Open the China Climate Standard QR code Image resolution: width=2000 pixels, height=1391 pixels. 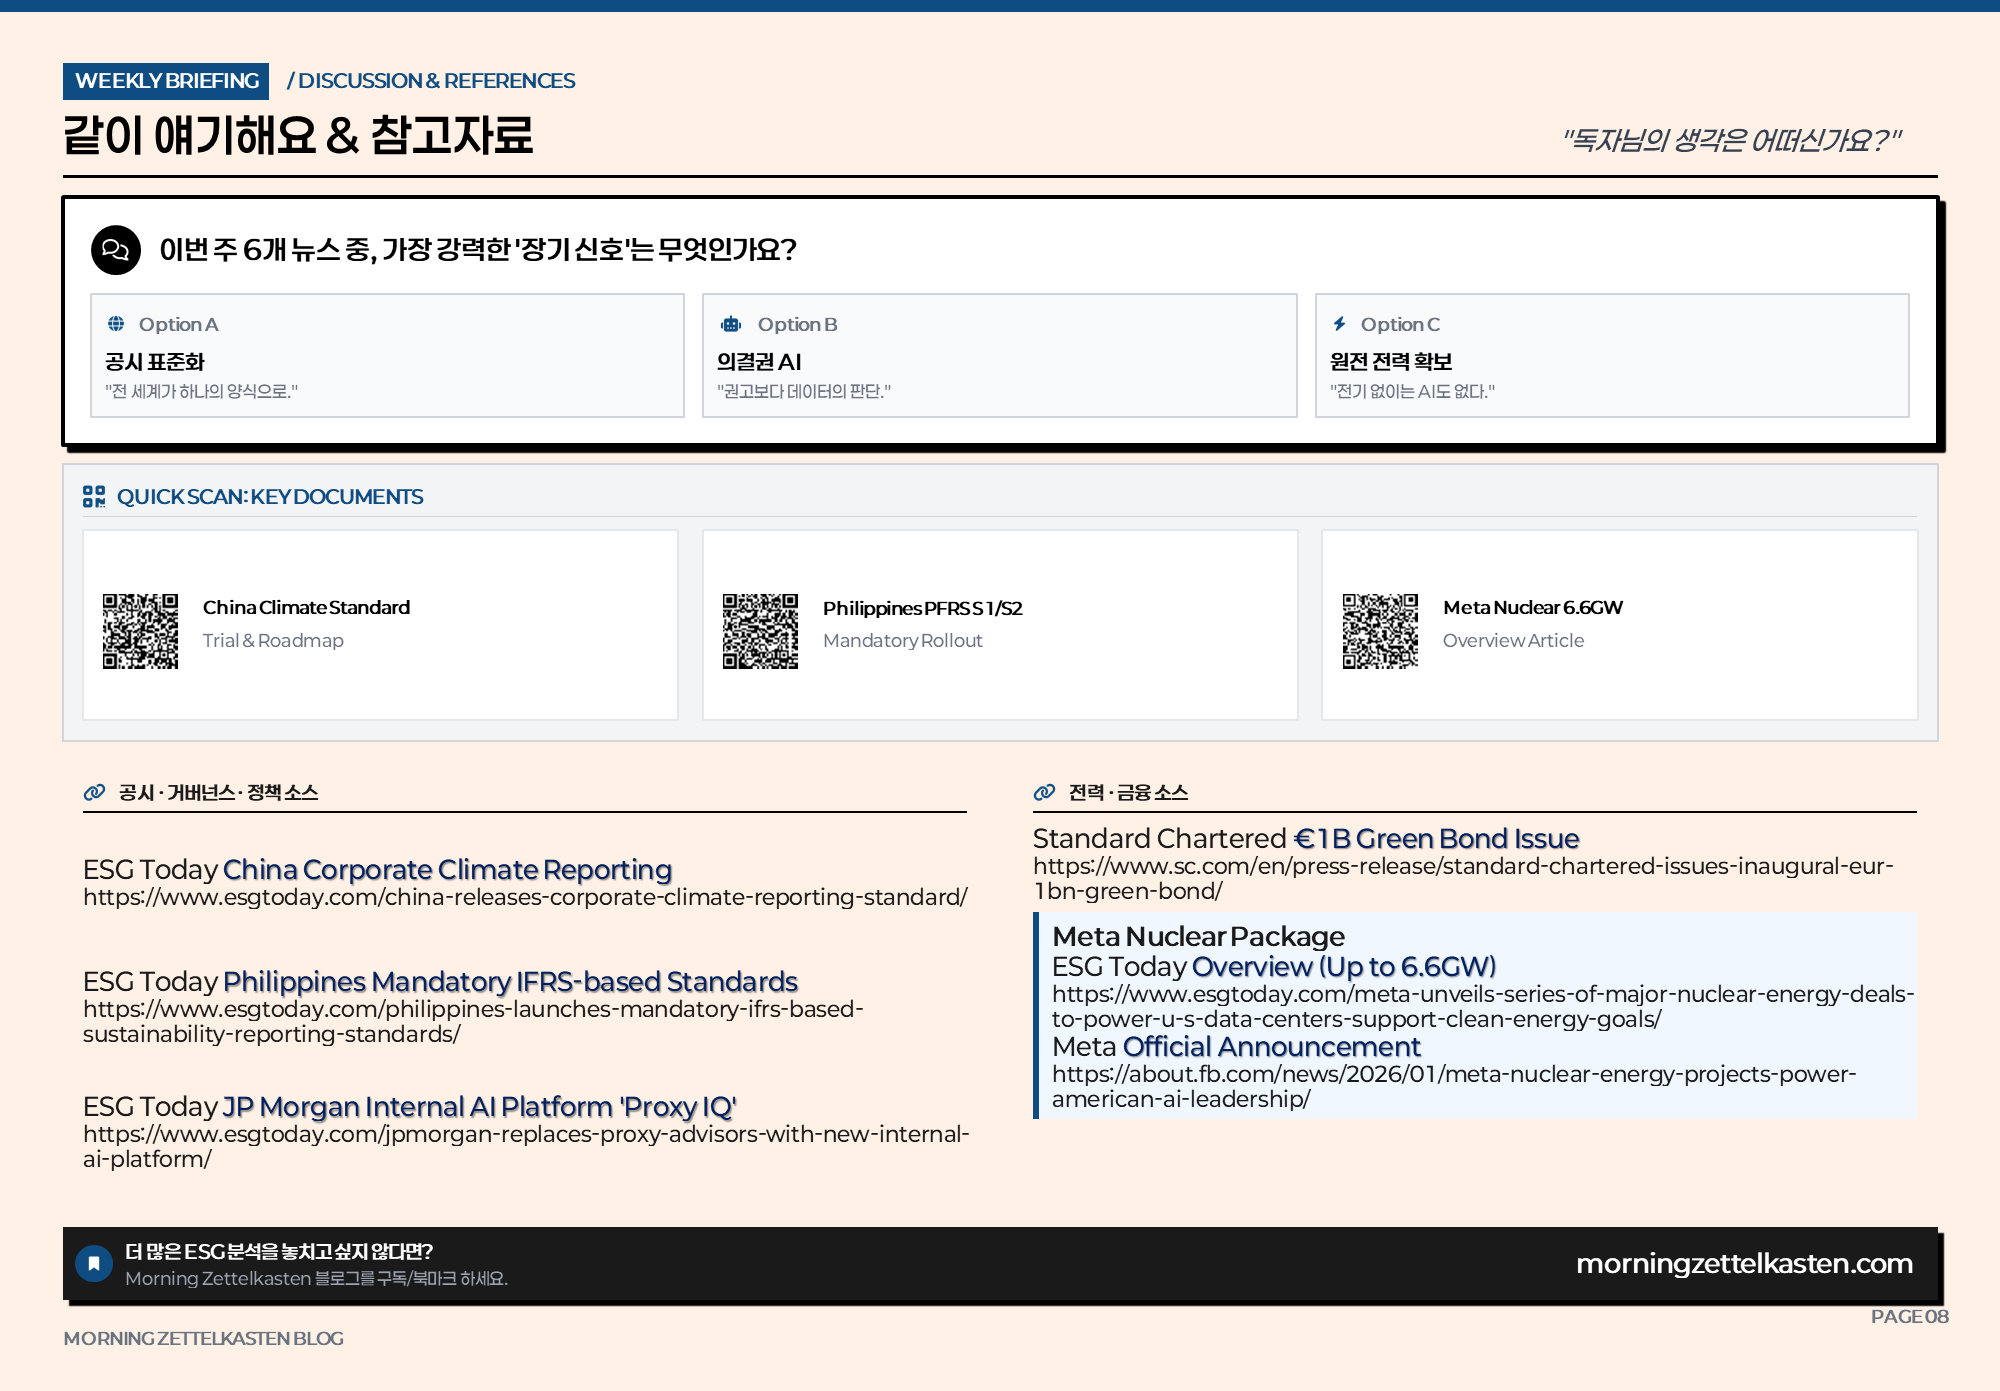(x=140, y=631)
